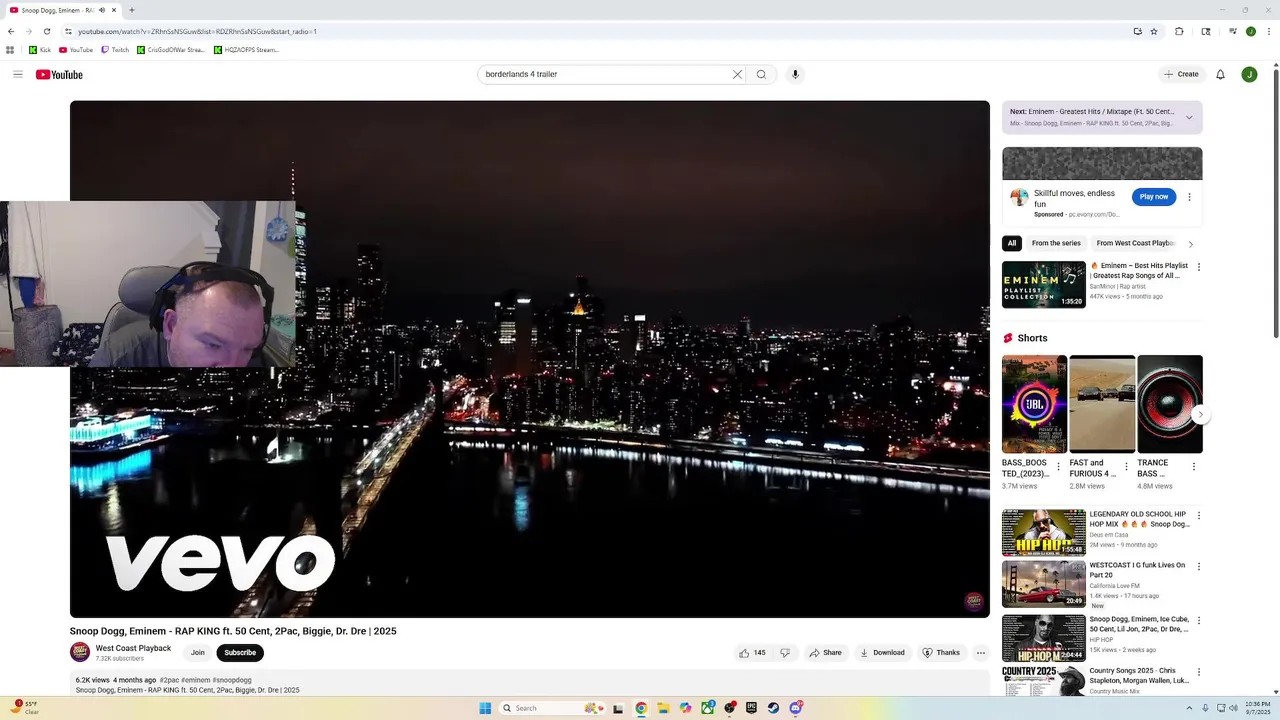Select the All filter chip

[1012, 243]
